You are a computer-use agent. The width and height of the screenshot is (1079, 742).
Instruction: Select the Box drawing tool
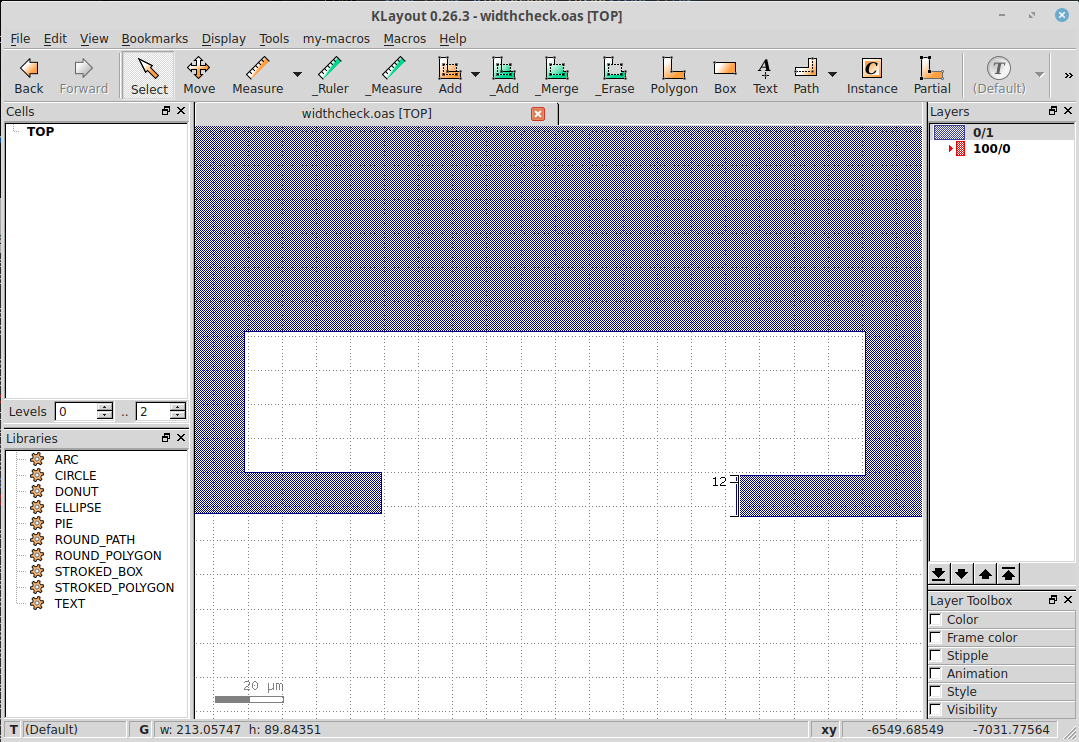coord(724,75)
